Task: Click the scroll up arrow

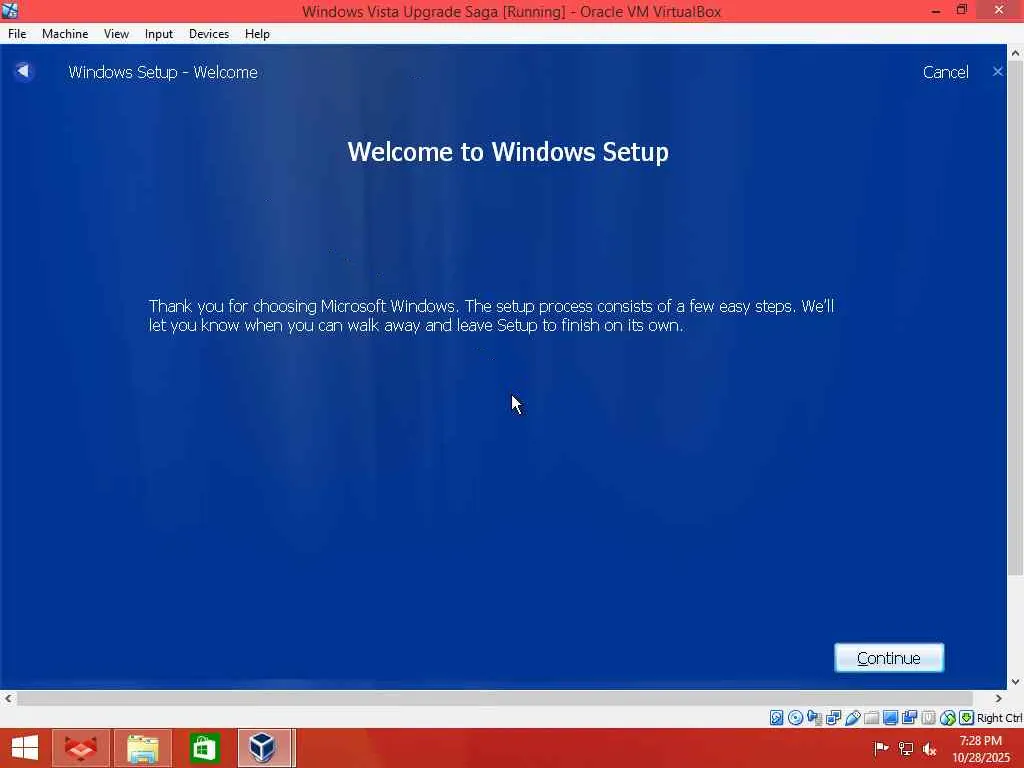Action: tap(1015, 54)
